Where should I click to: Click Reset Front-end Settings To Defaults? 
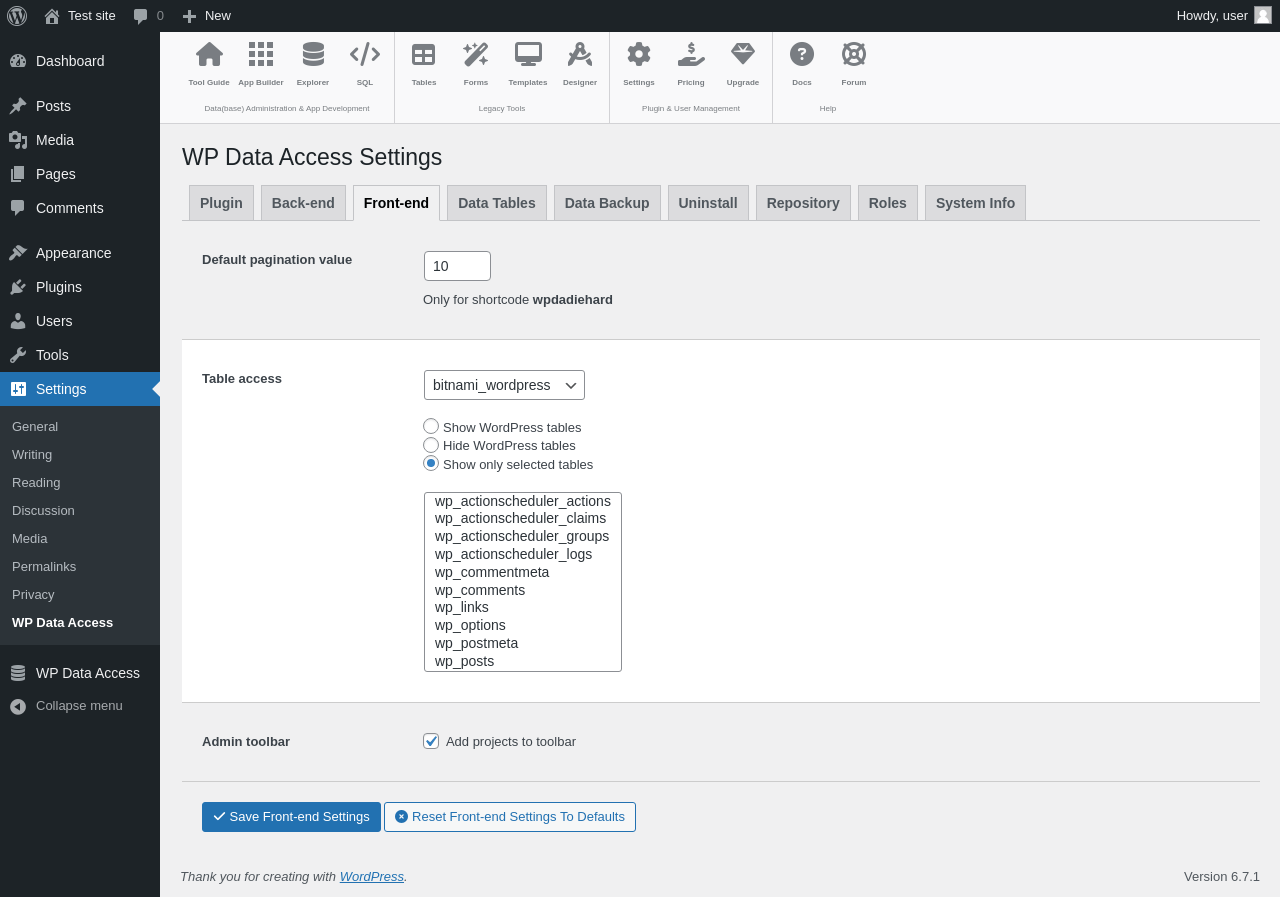(x=510, y=817)
